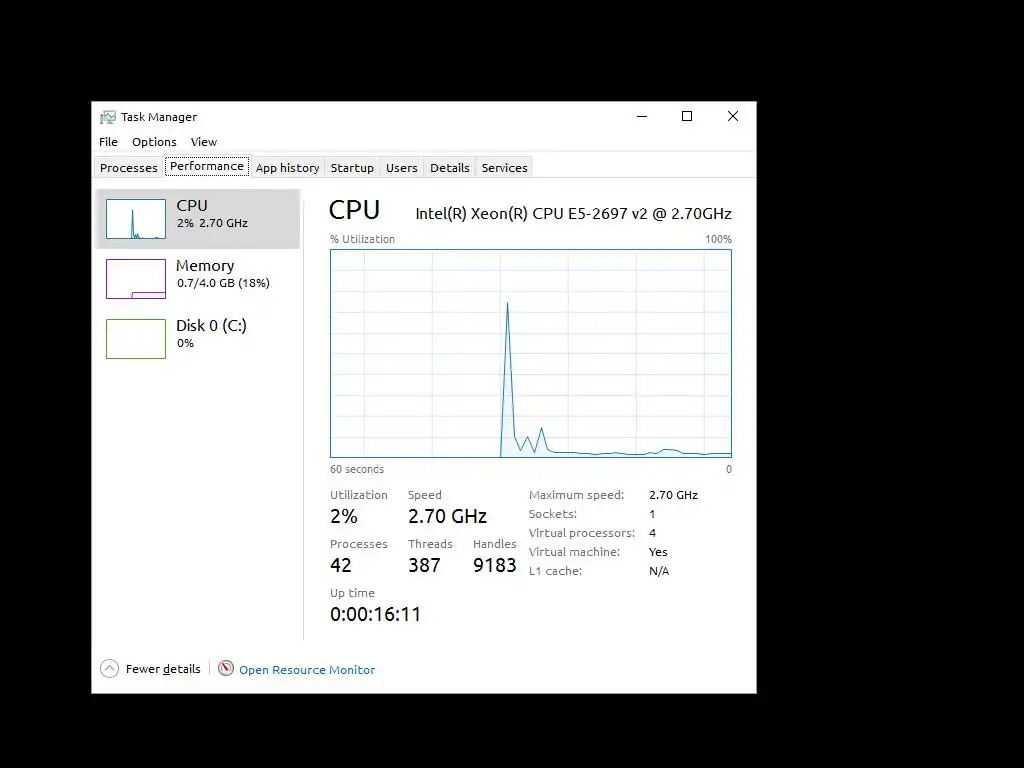Click the handles count 9183

494,565
